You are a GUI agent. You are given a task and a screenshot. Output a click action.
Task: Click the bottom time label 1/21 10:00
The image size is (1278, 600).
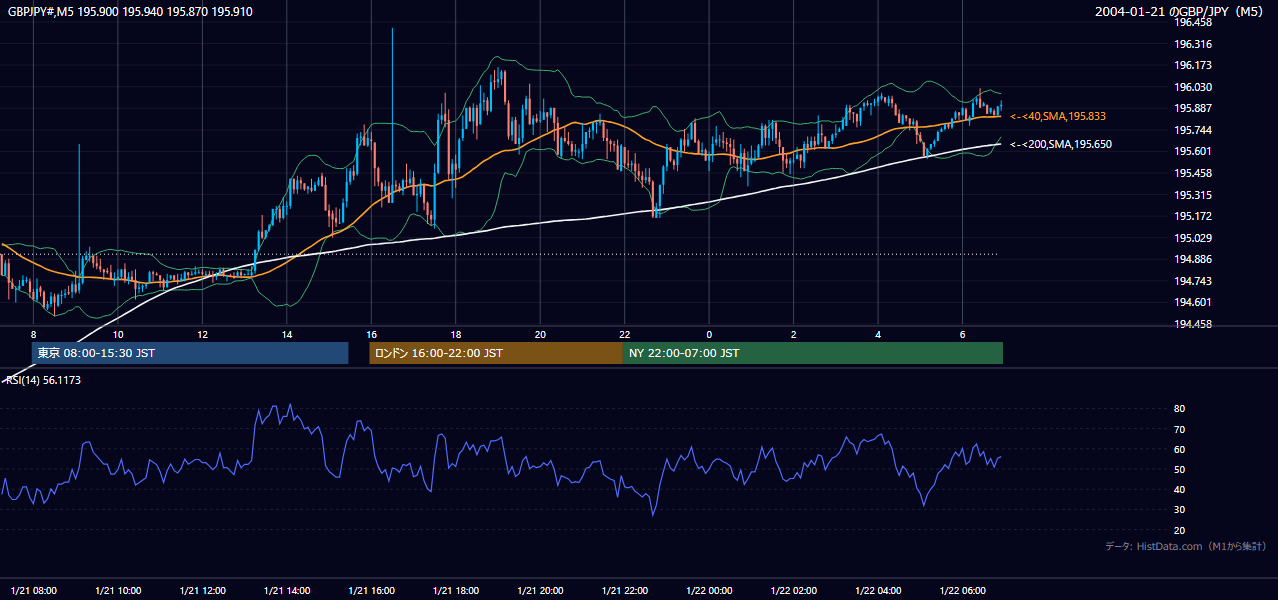click(118, 591)
